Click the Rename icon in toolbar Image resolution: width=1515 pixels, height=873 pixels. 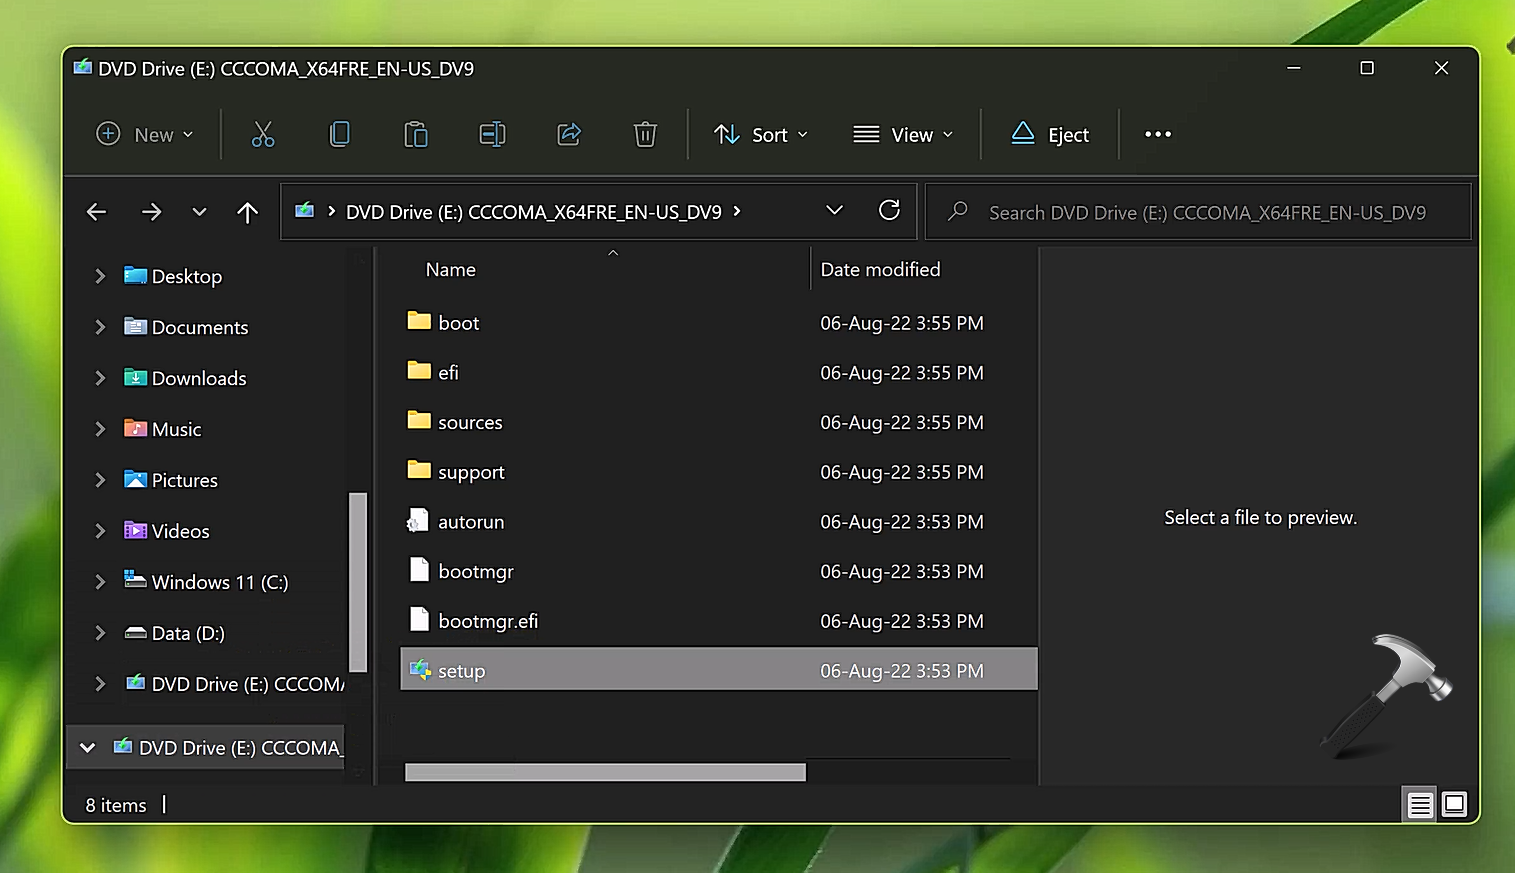pyautogui.click(x=492, y=134)
